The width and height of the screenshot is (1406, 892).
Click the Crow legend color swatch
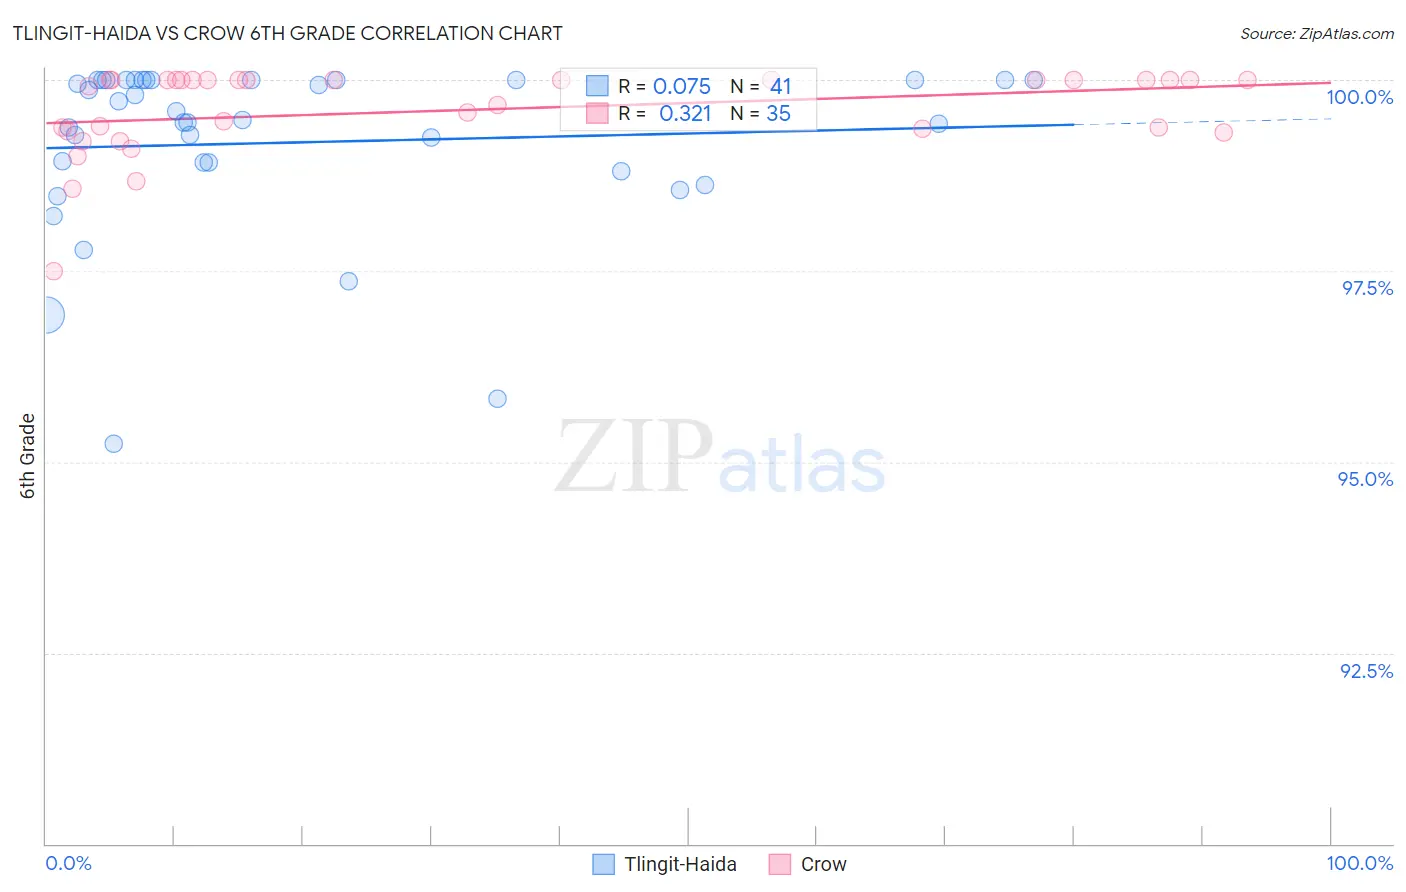(780, 864)
